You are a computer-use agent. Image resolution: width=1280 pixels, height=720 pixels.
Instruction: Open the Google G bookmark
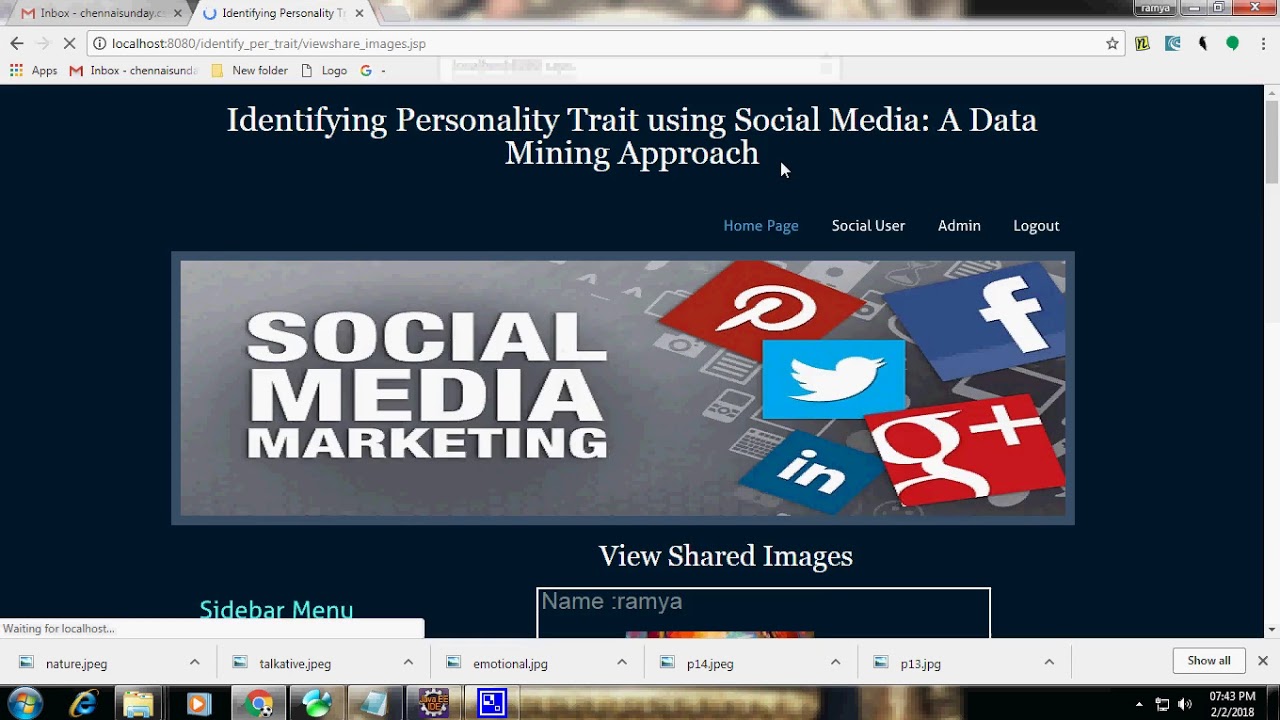[372, 71]
